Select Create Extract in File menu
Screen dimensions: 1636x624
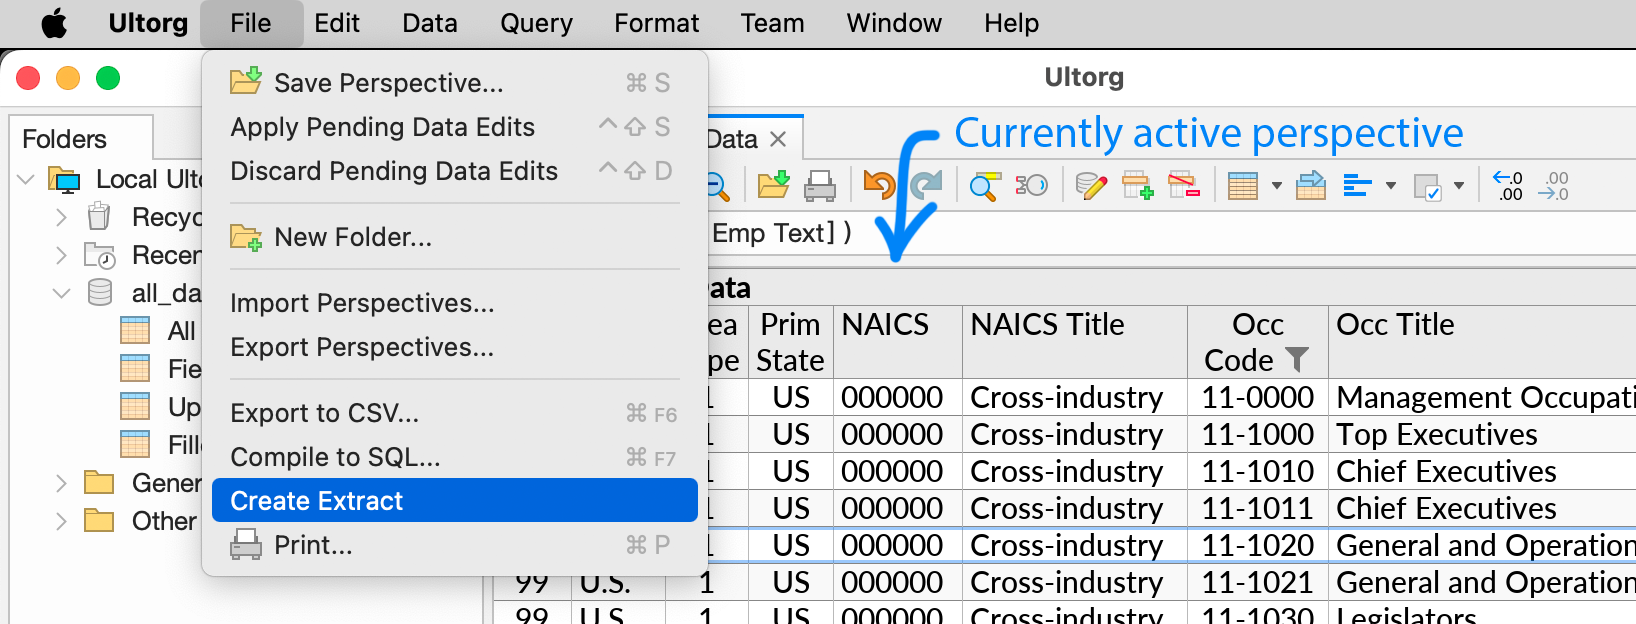click(x=455, y=500)
